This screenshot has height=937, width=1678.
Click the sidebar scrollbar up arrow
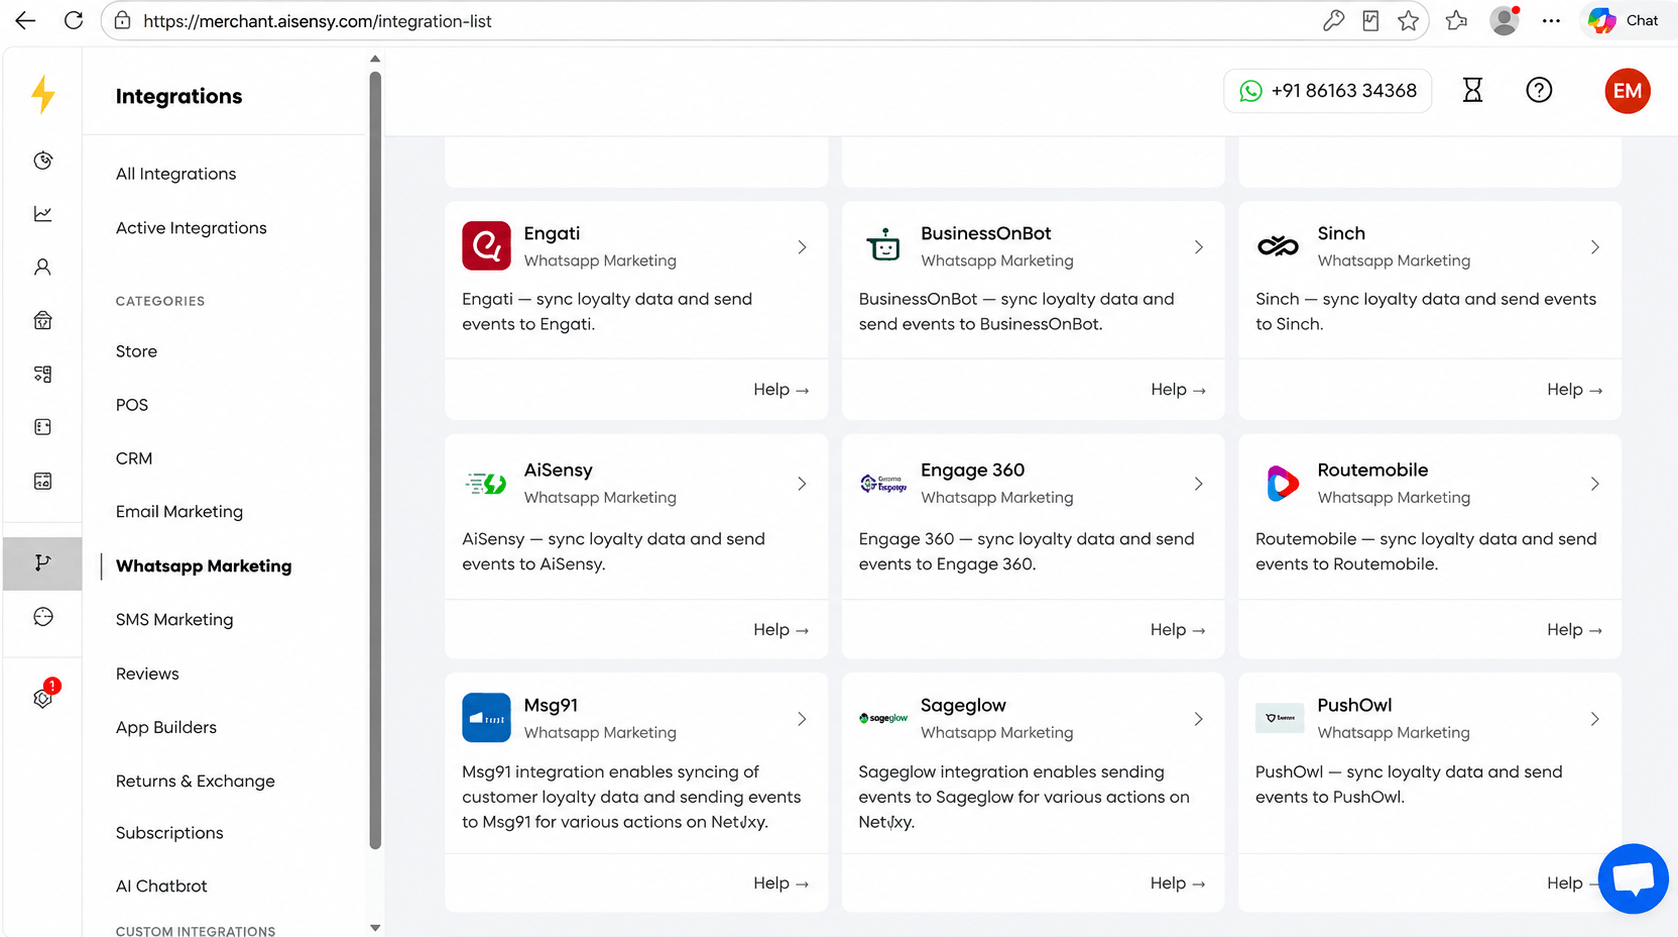(375, 59)
